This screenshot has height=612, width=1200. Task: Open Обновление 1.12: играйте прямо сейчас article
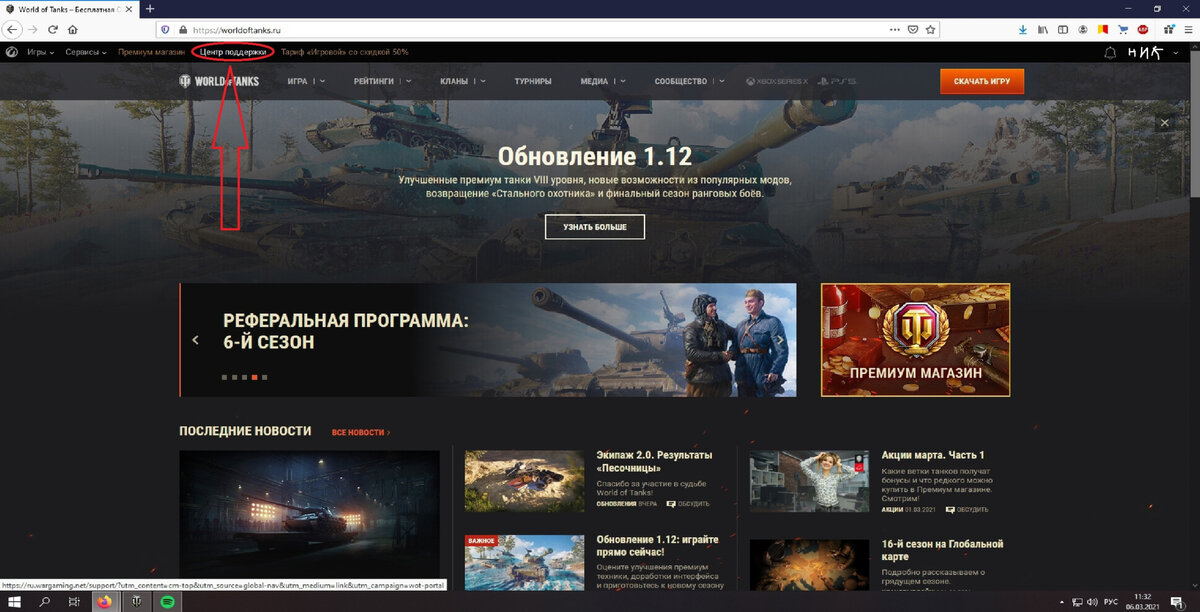pyautogui.click(x=657, y=546)
